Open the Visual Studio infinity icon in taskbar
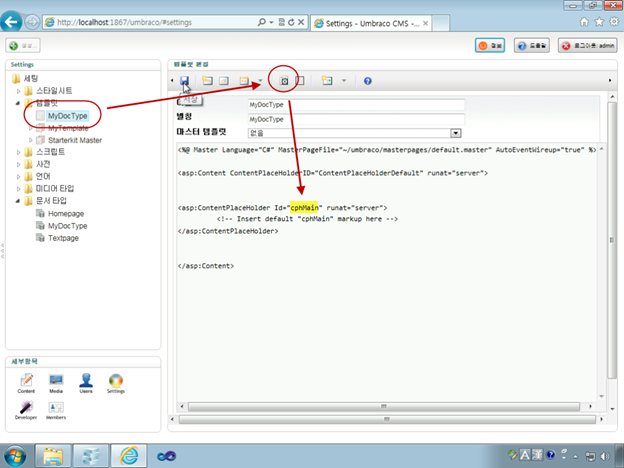624x468 pixels. coord(166,456)
